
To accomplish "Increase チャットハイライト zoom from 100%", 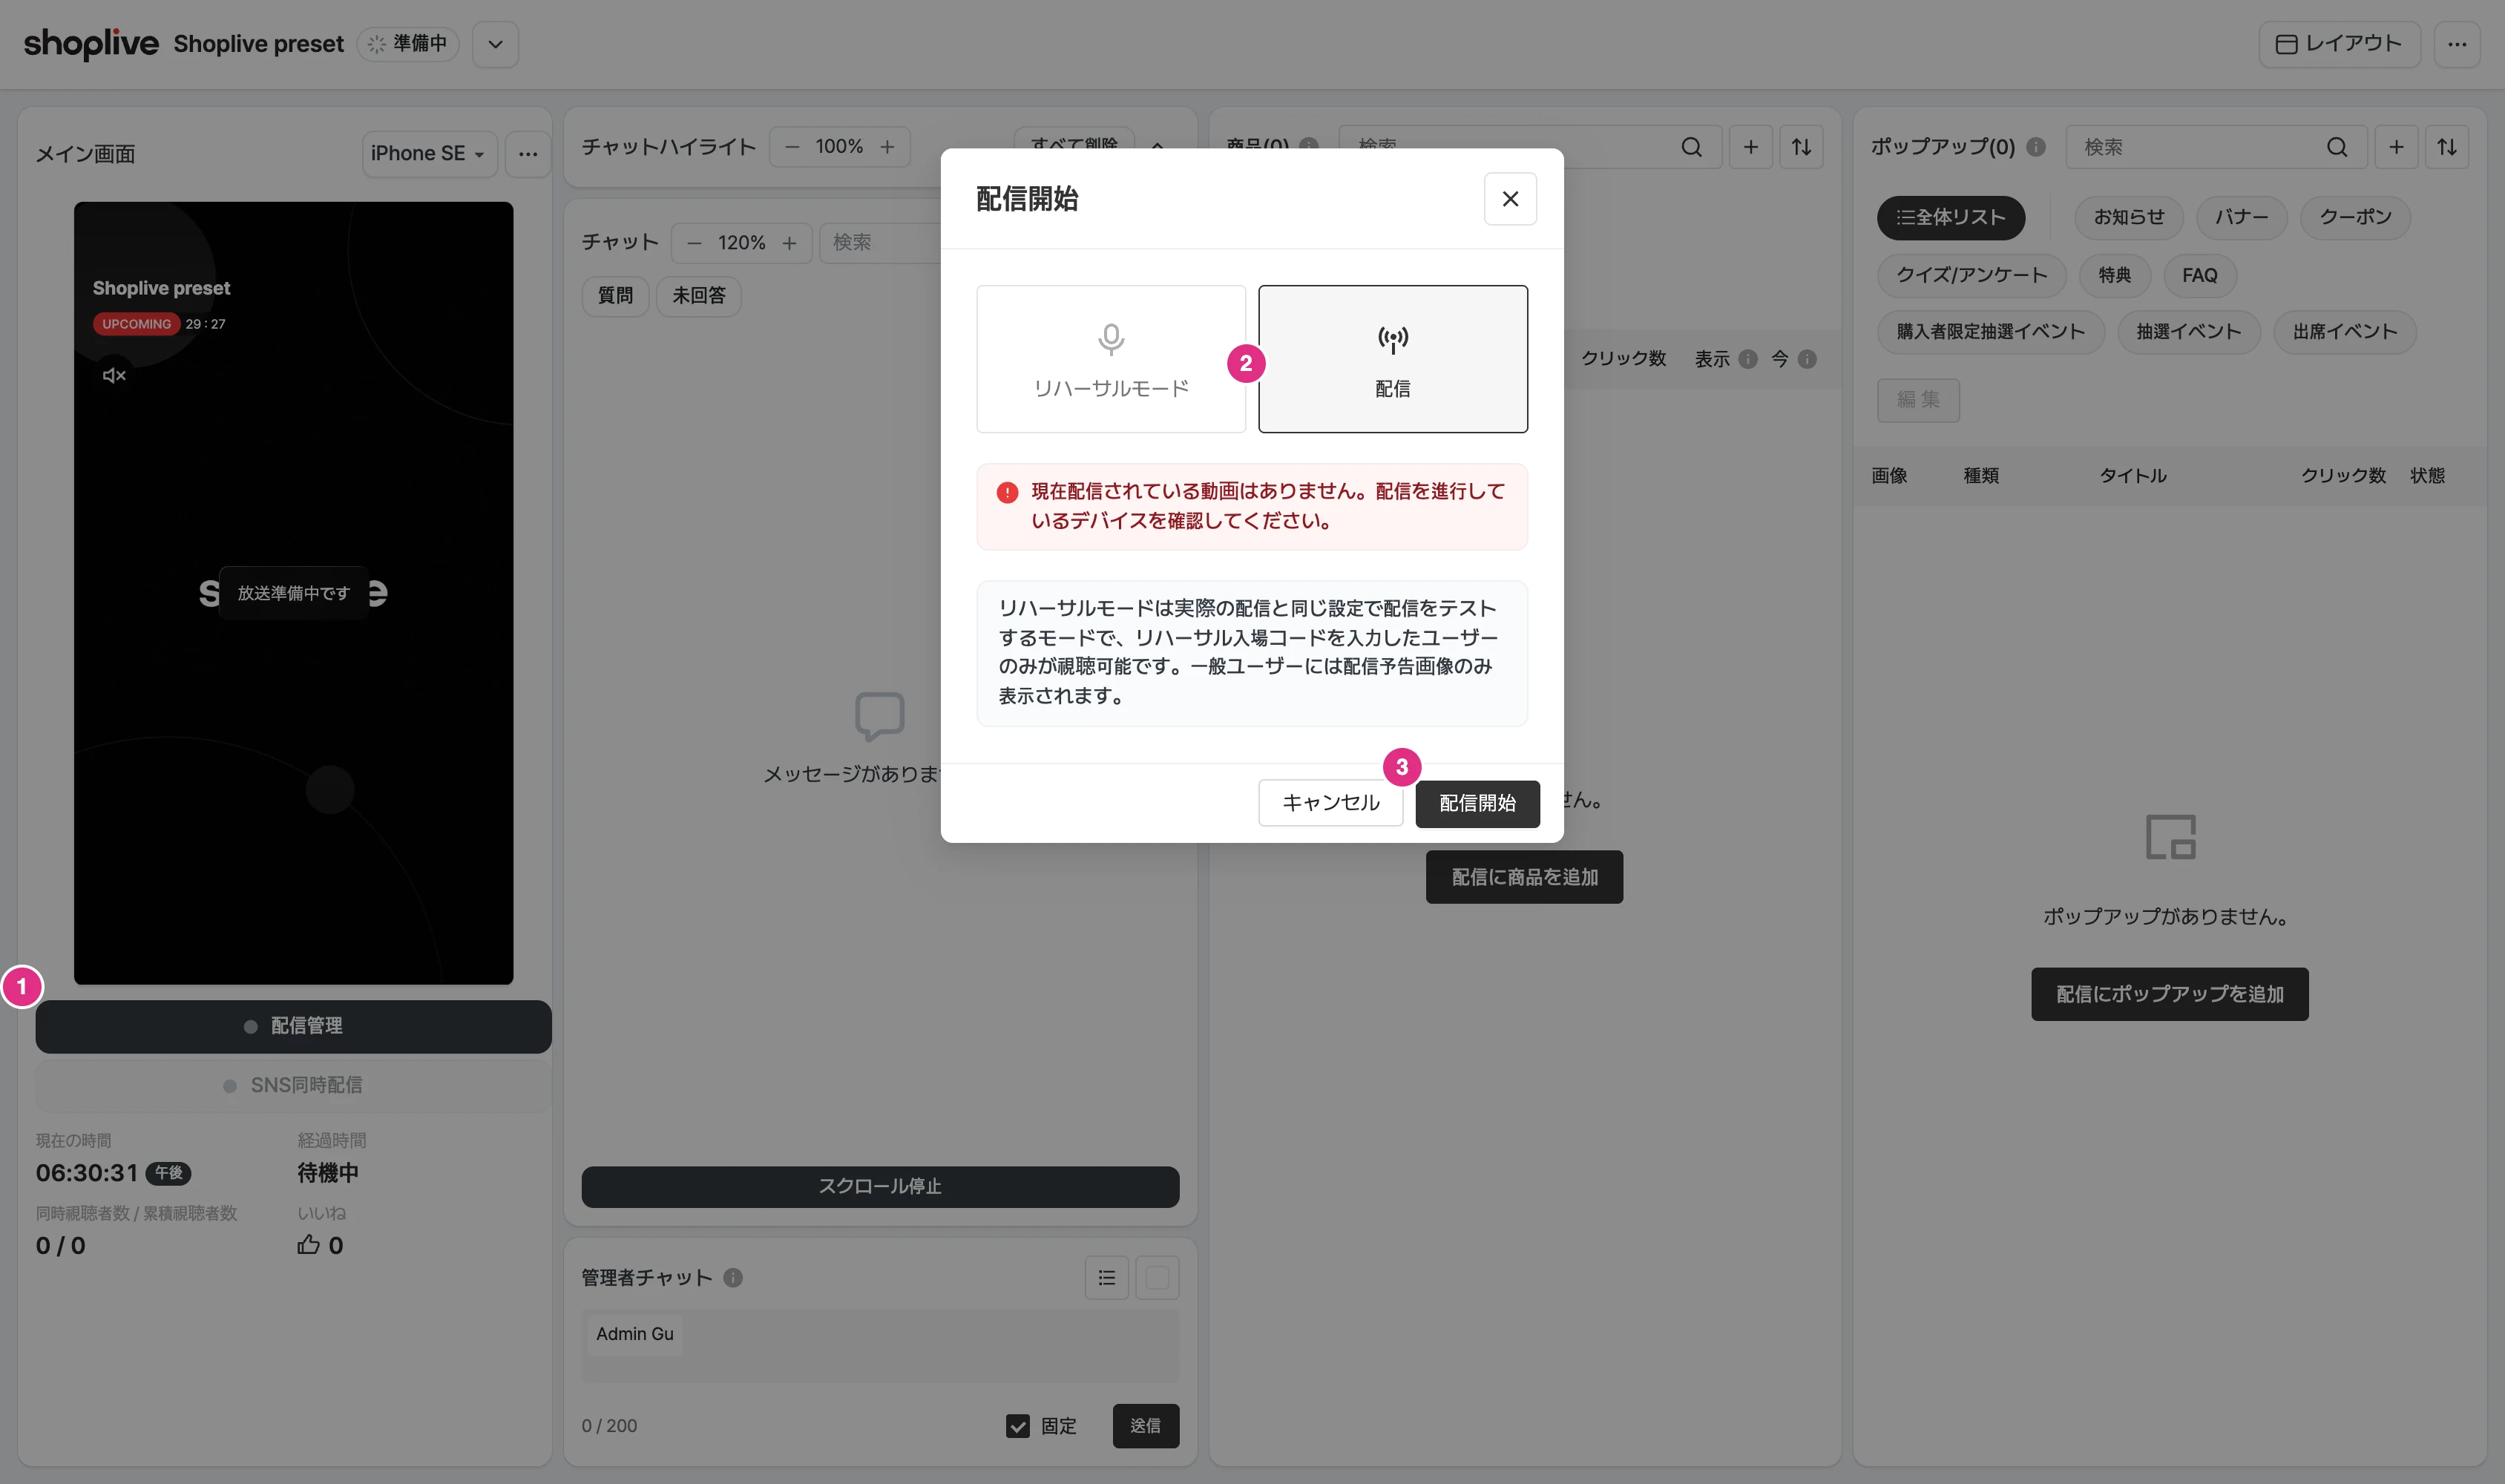I will [887, 147].
